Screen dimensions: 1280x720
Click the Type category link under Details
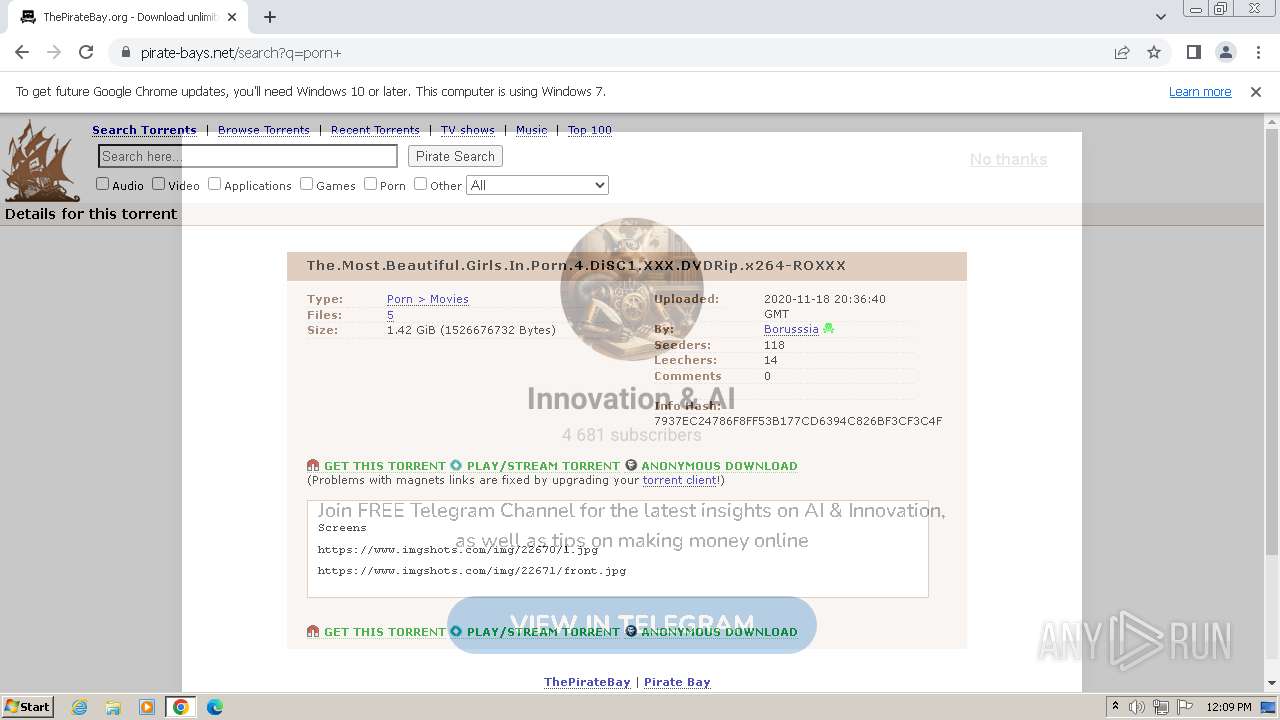click(x=428, y=299)
